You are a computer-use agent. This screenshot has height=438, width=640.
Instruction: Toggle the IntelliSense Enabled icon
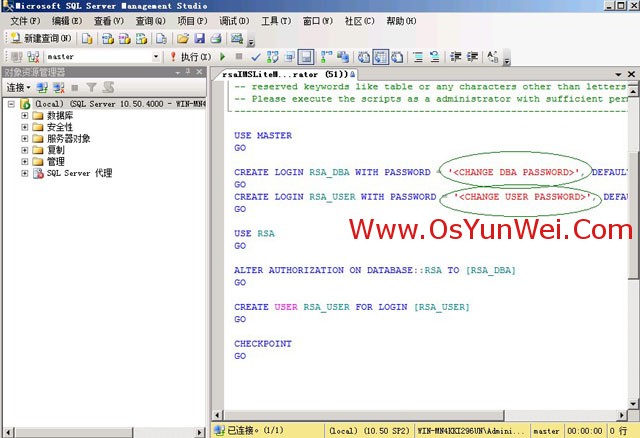[306, 57]
